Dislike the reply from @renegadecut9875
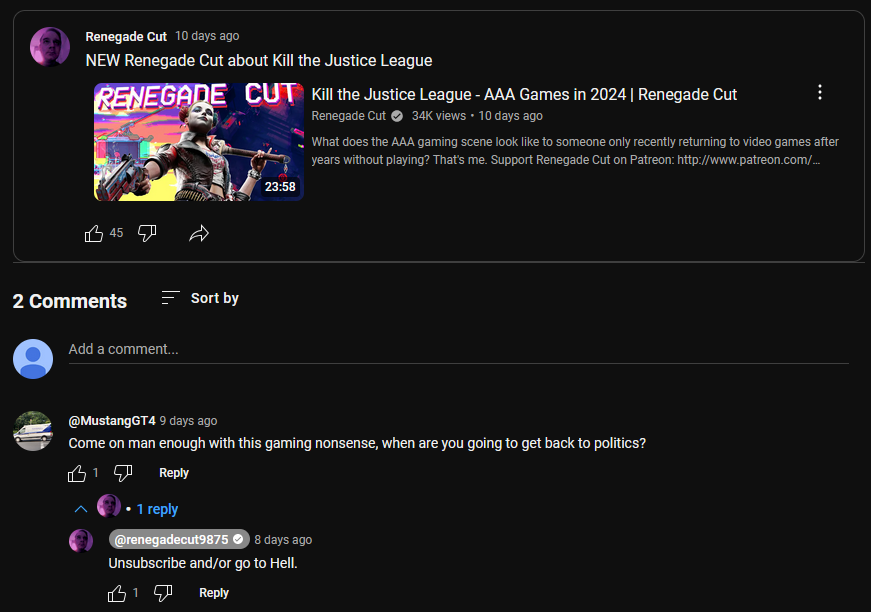Image resolution: width=871 pixels, height=612 pixels. click(163, 594)
